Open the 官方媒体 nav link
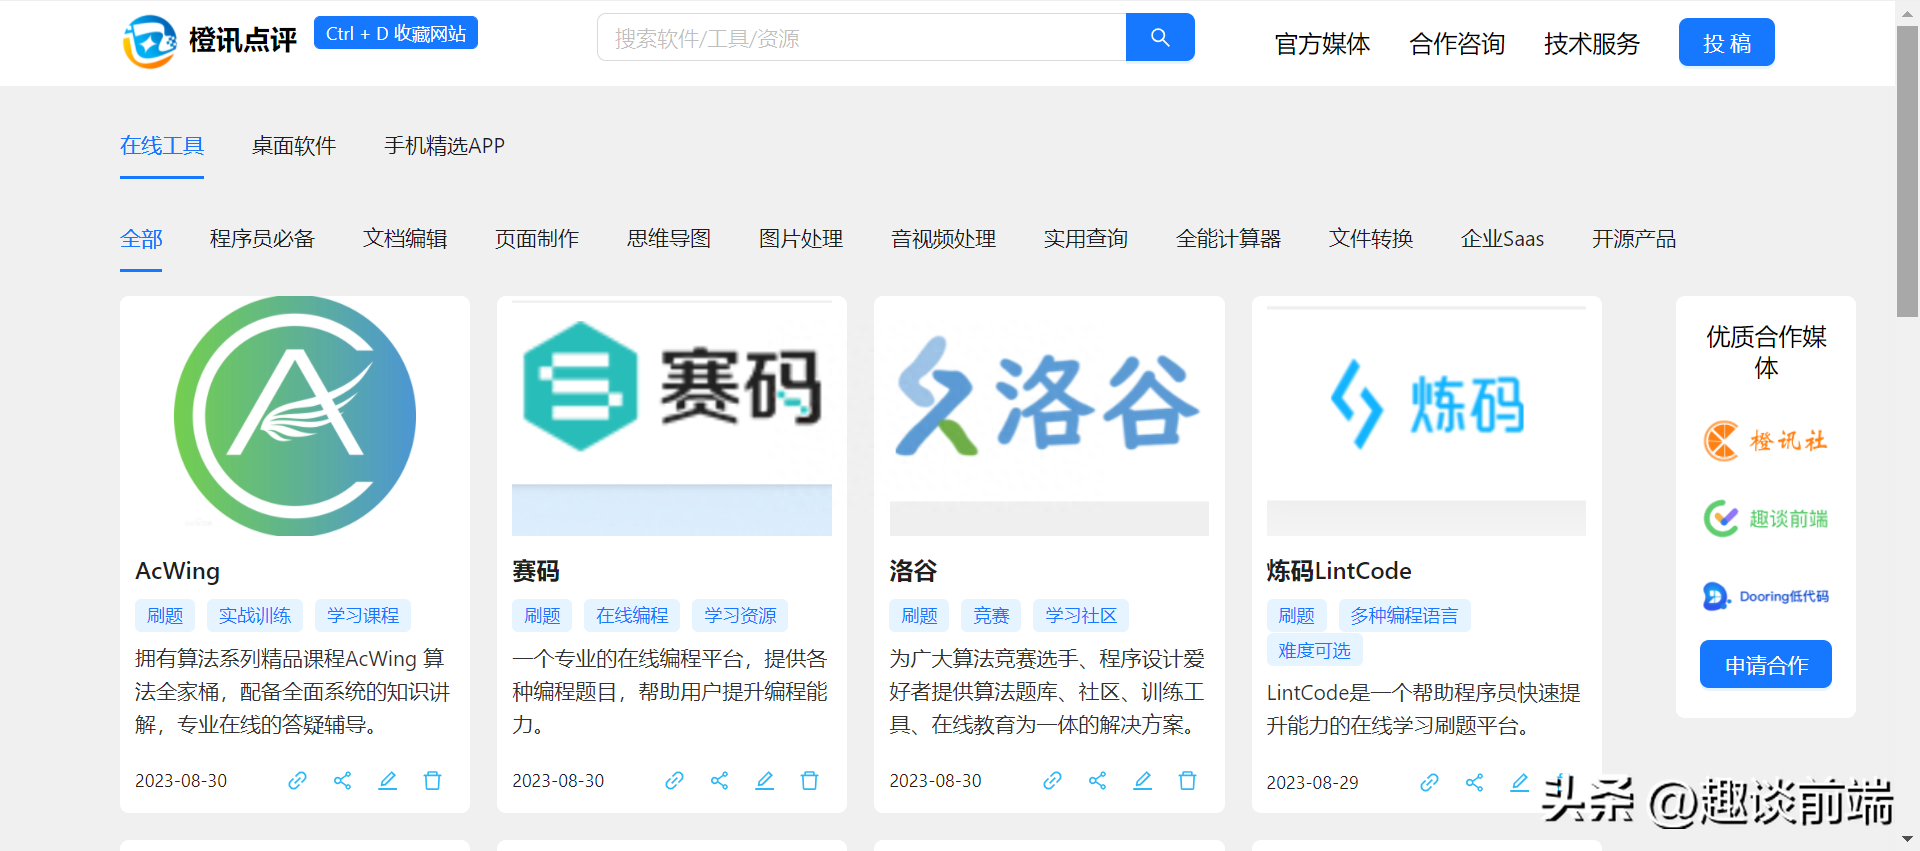 pos(1322,44)
